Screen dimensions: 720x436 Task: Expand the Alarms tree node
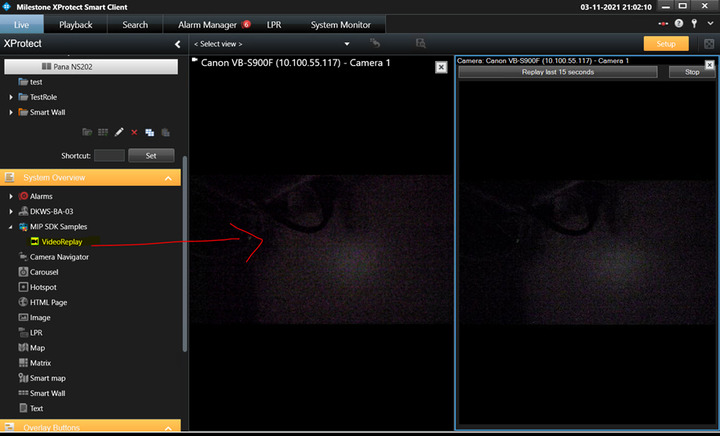(x=11, y=196)
